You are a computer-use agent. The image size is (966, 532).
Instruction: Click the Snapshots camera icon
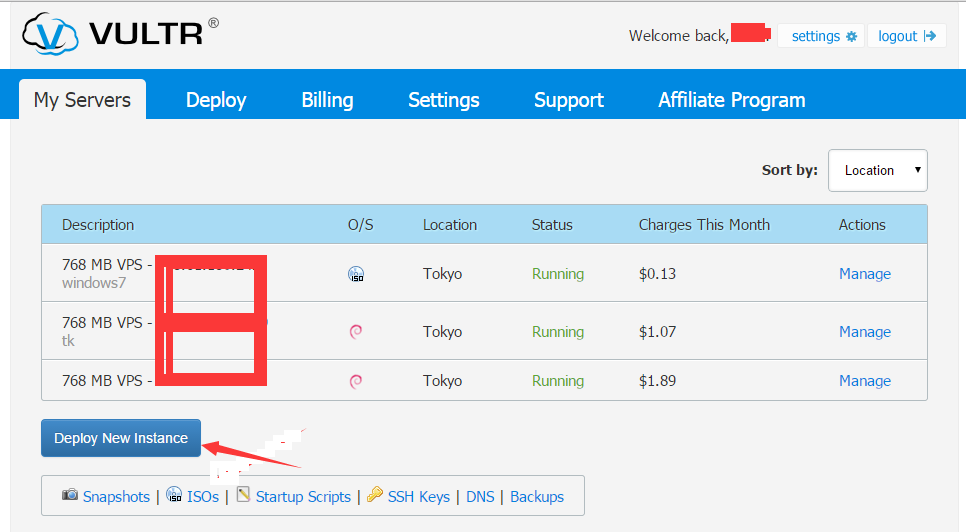[70, 495]
